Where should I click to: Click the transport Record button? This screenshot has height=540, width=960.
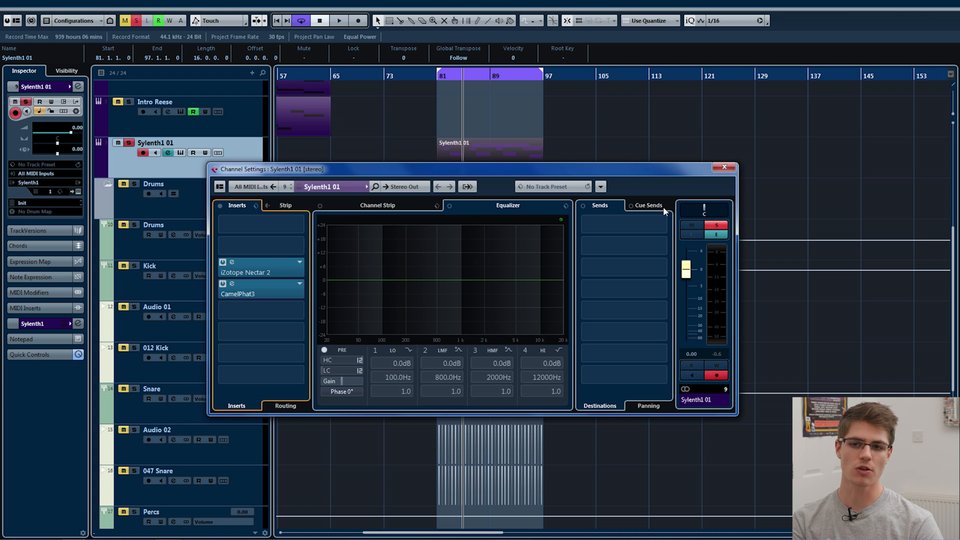(x=359, y=20)
